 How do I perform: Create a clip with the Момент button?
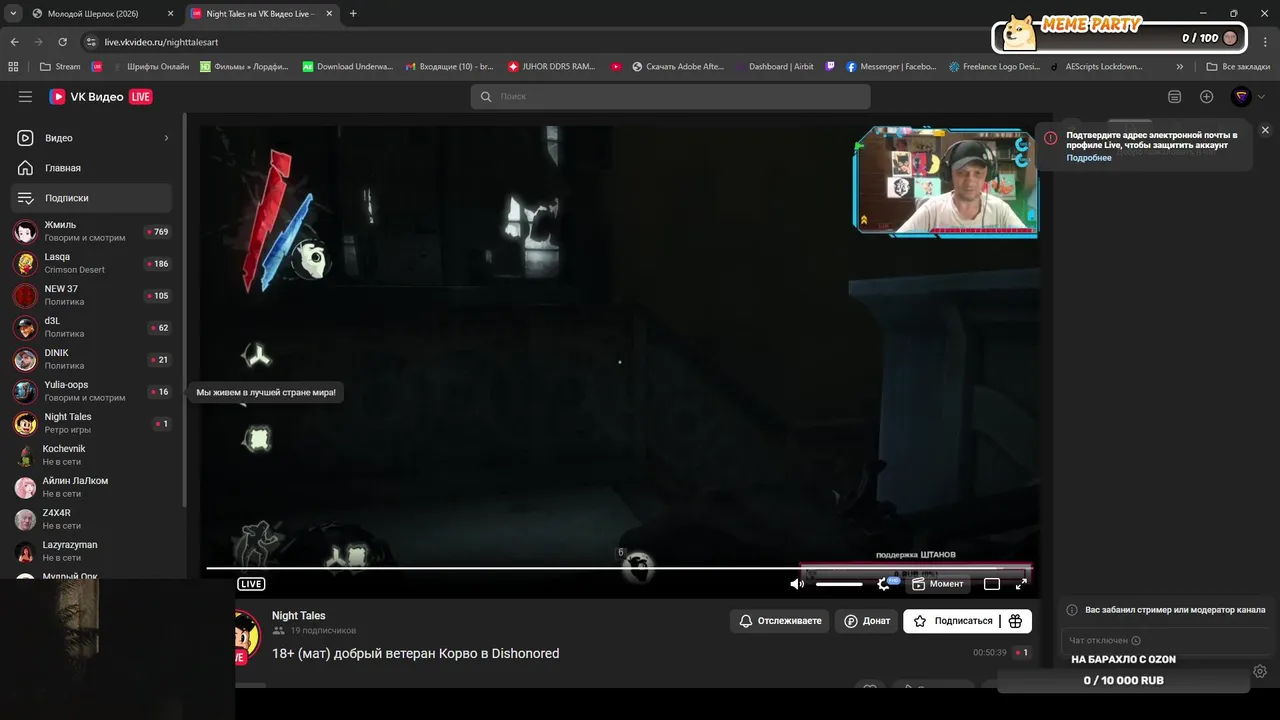[x=938, y=584]
